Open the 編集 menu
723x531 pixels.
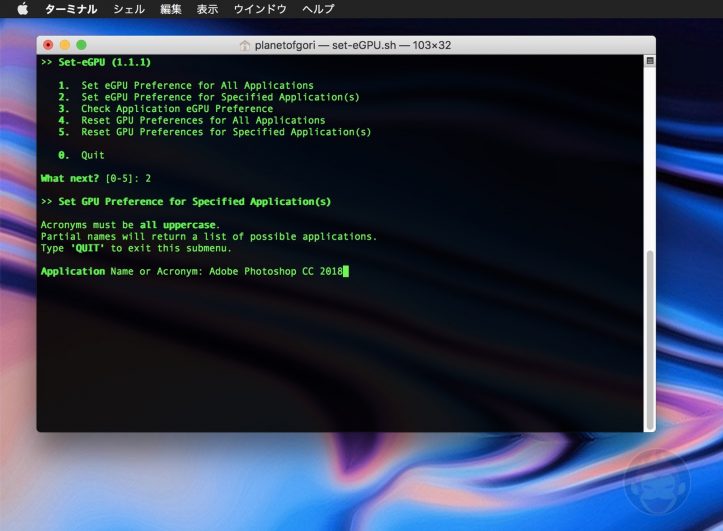coord(171,9)
